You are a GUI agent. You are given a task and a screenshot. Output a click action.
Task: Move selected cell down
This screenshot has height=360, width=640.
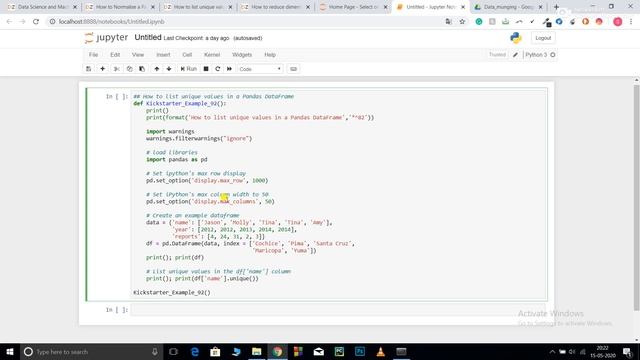click(169, 69)
